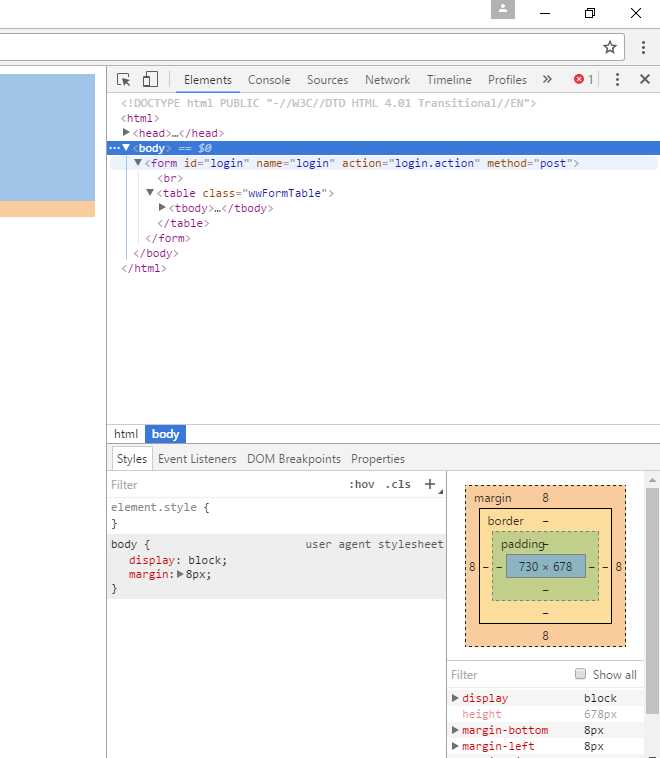Click the red error count indicator
660x758 pixels.
(583, 80)
